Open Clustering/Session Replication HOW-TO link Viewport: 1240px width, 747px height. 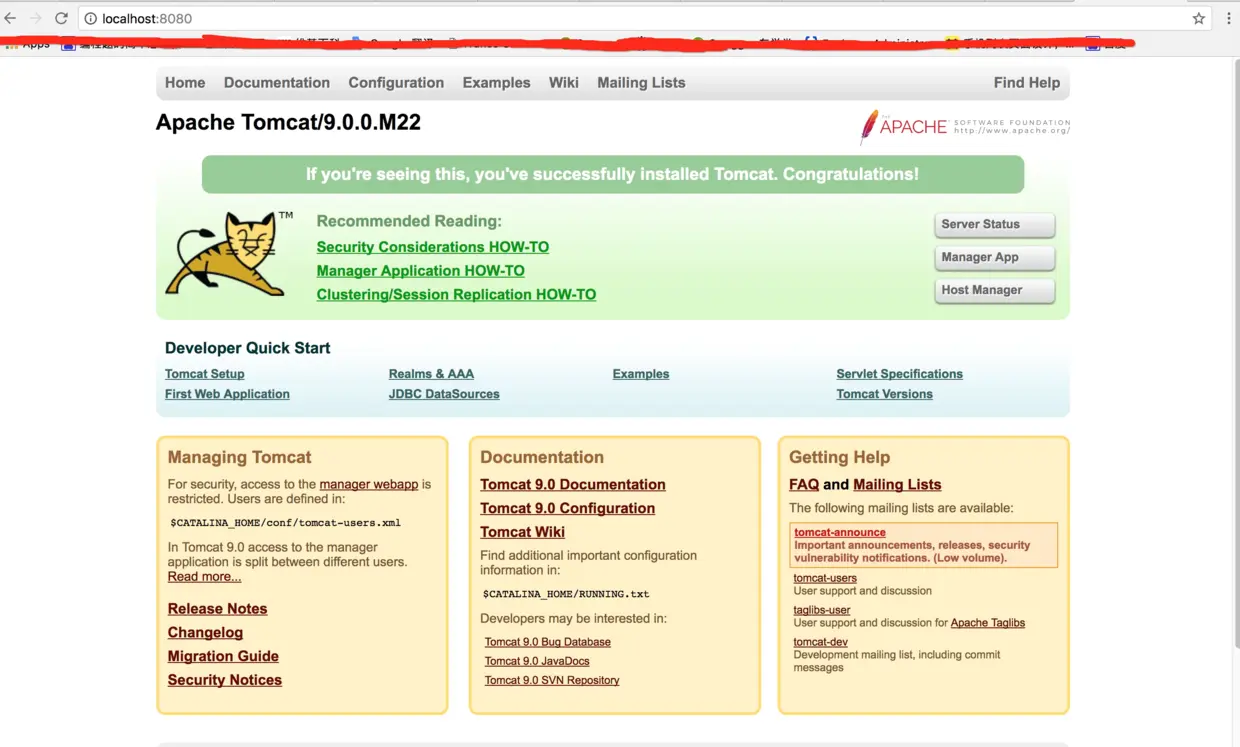[456, 295]
